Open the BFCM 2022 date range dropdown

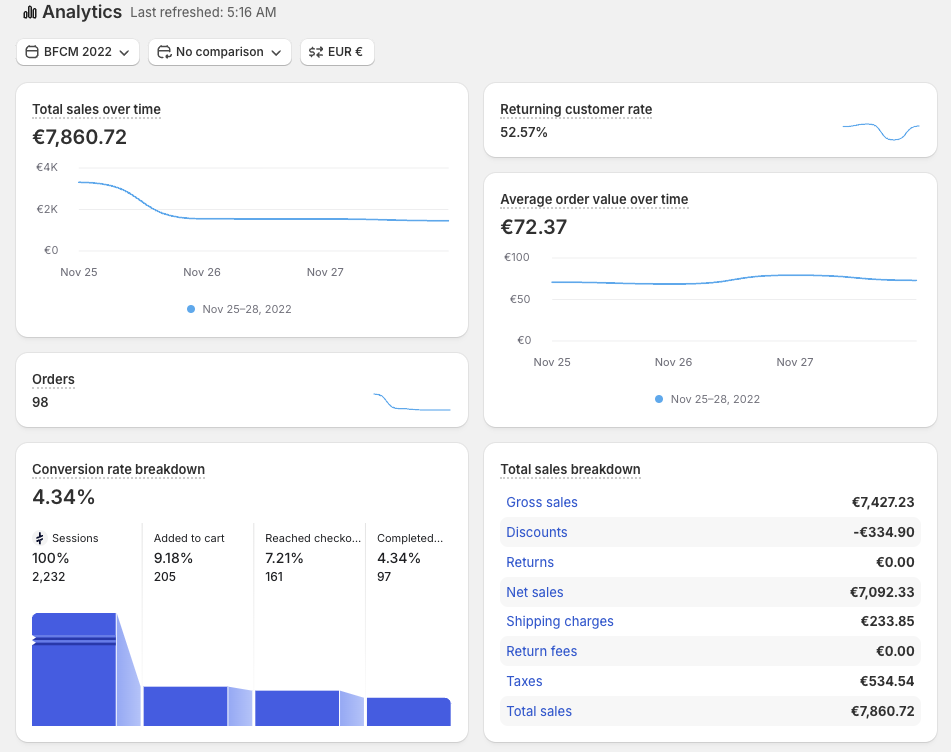tap(78, 52)
